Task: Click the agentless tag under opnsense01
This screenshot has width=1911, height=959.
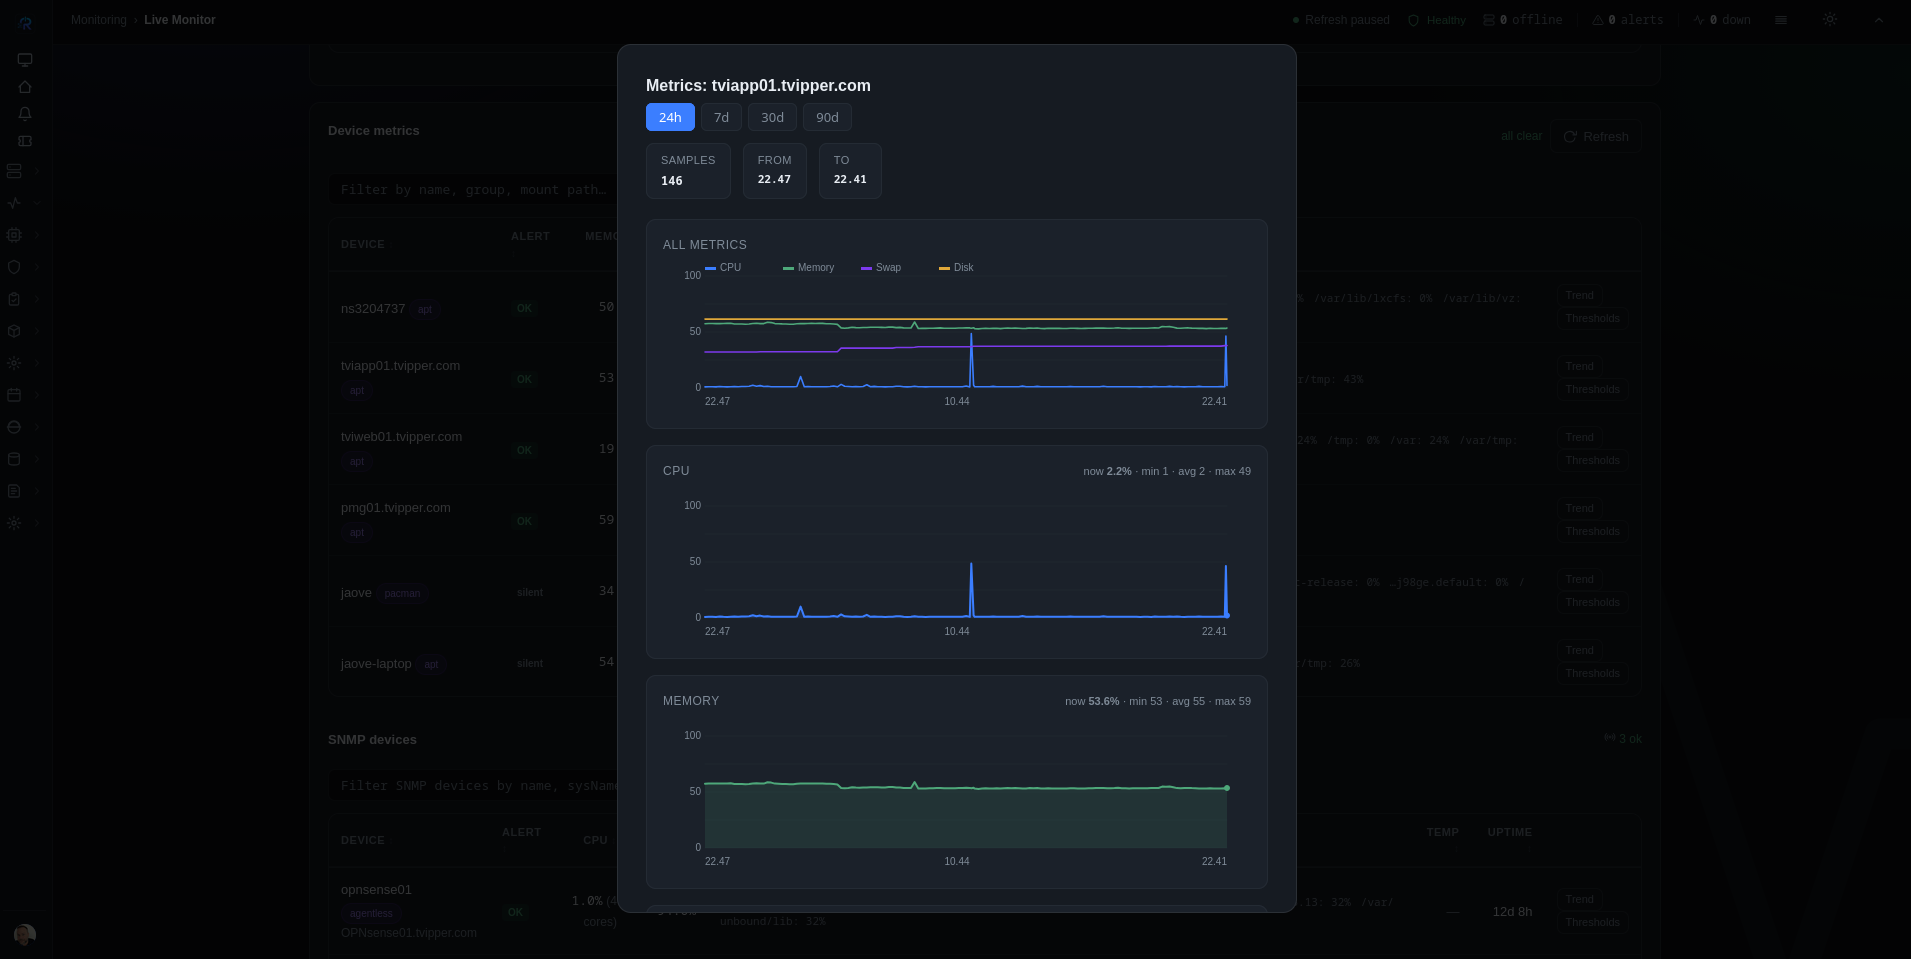Action: tap(371, 914)
